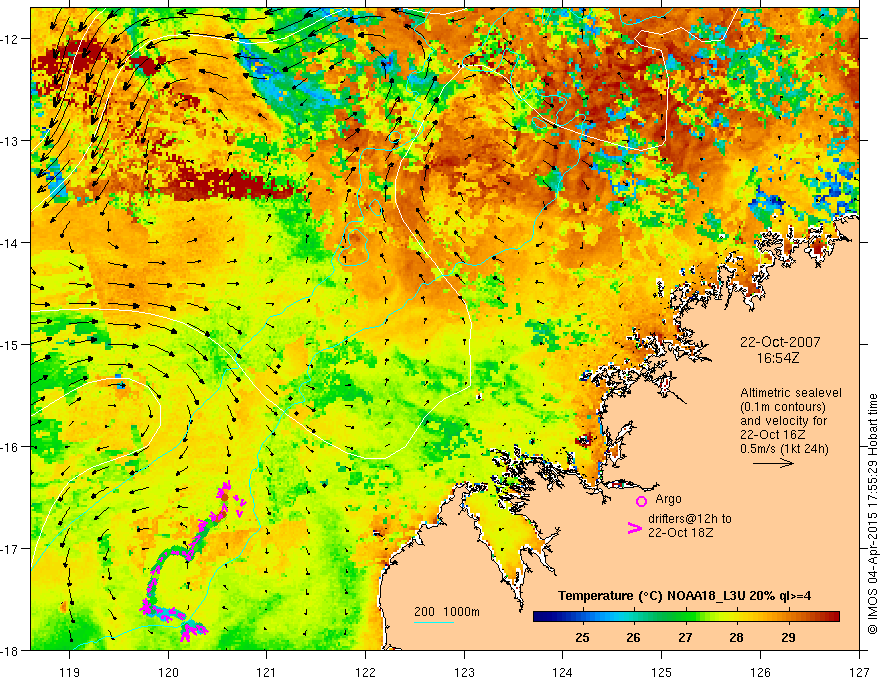Click the '22-Oct 18Z' drifter time text
Viewport: 880px width, 680px height.
pos(681,533)
